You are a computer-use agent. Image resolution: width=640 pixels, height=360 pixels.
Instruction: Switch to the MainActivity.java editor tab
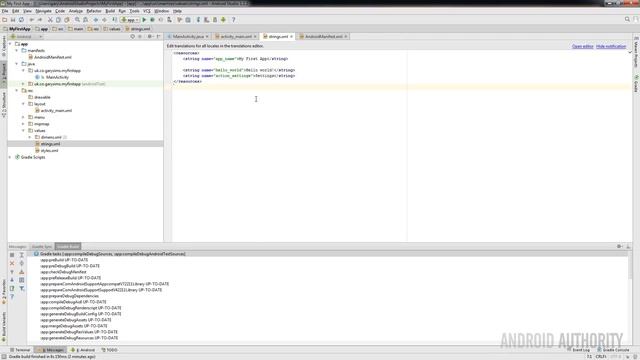[x=188, y=37]
